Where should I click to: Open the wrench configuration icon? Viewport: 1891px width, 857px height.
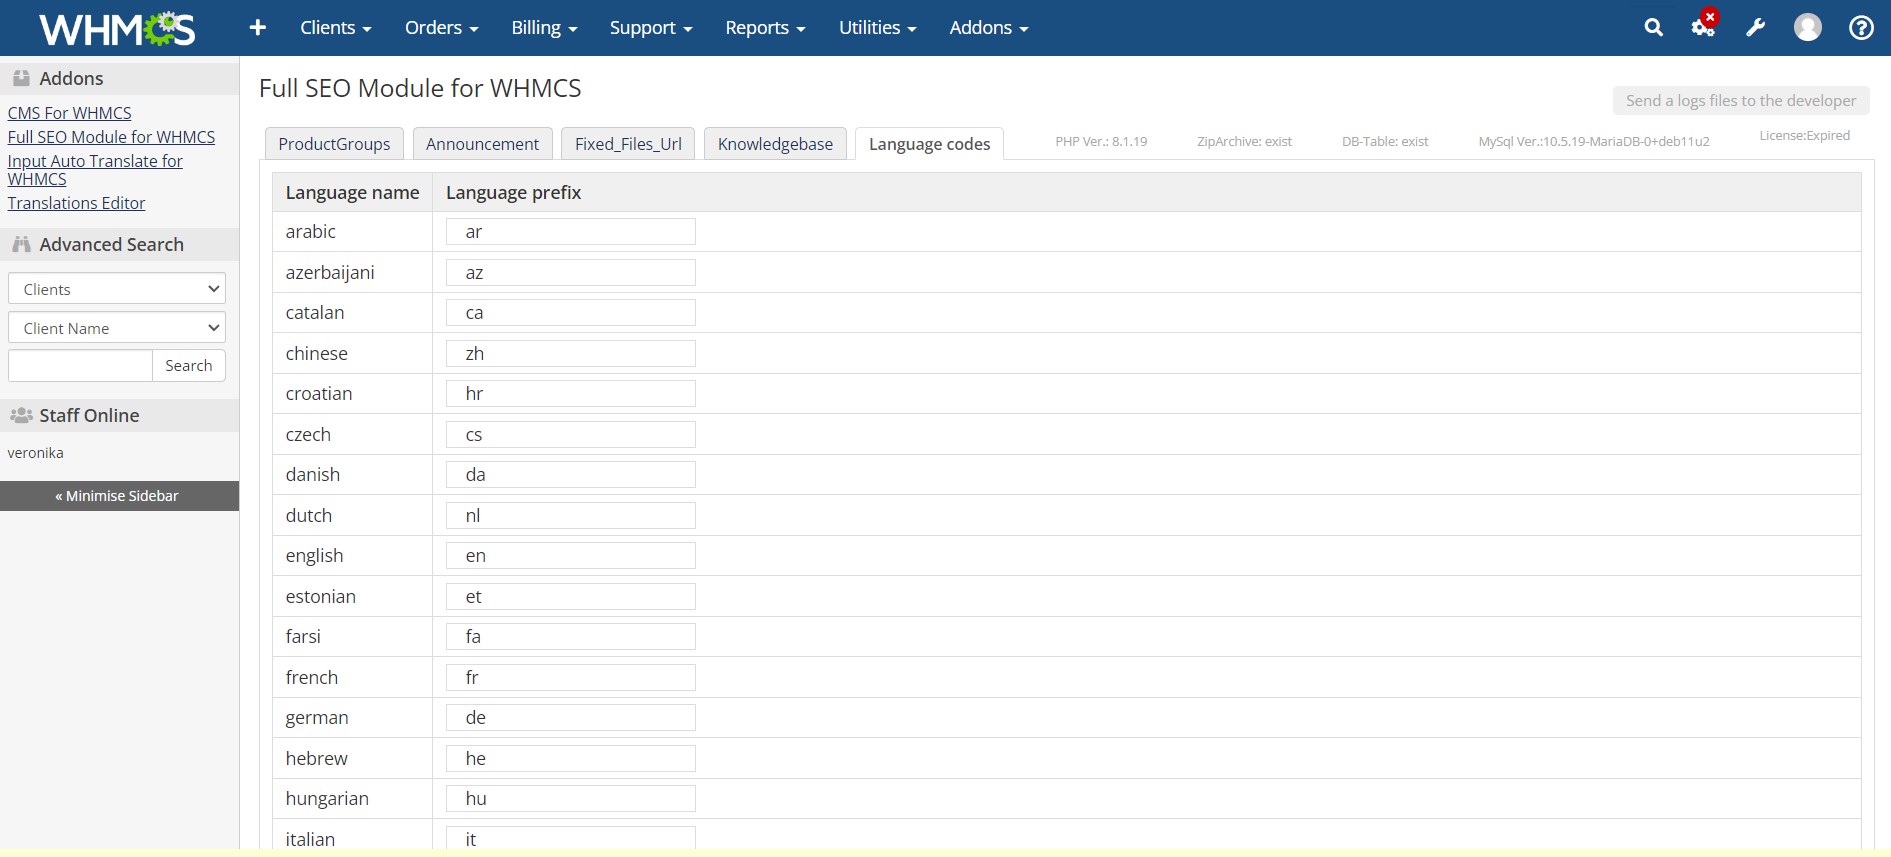1756,28
